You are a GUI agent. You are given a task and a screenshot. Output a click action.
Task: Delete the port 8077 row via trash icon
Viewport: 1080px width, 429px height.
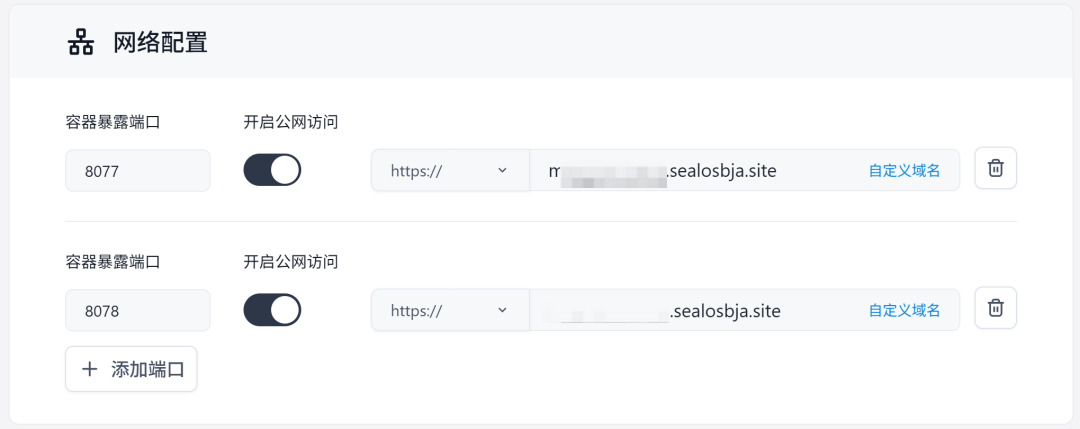point(995,169)
